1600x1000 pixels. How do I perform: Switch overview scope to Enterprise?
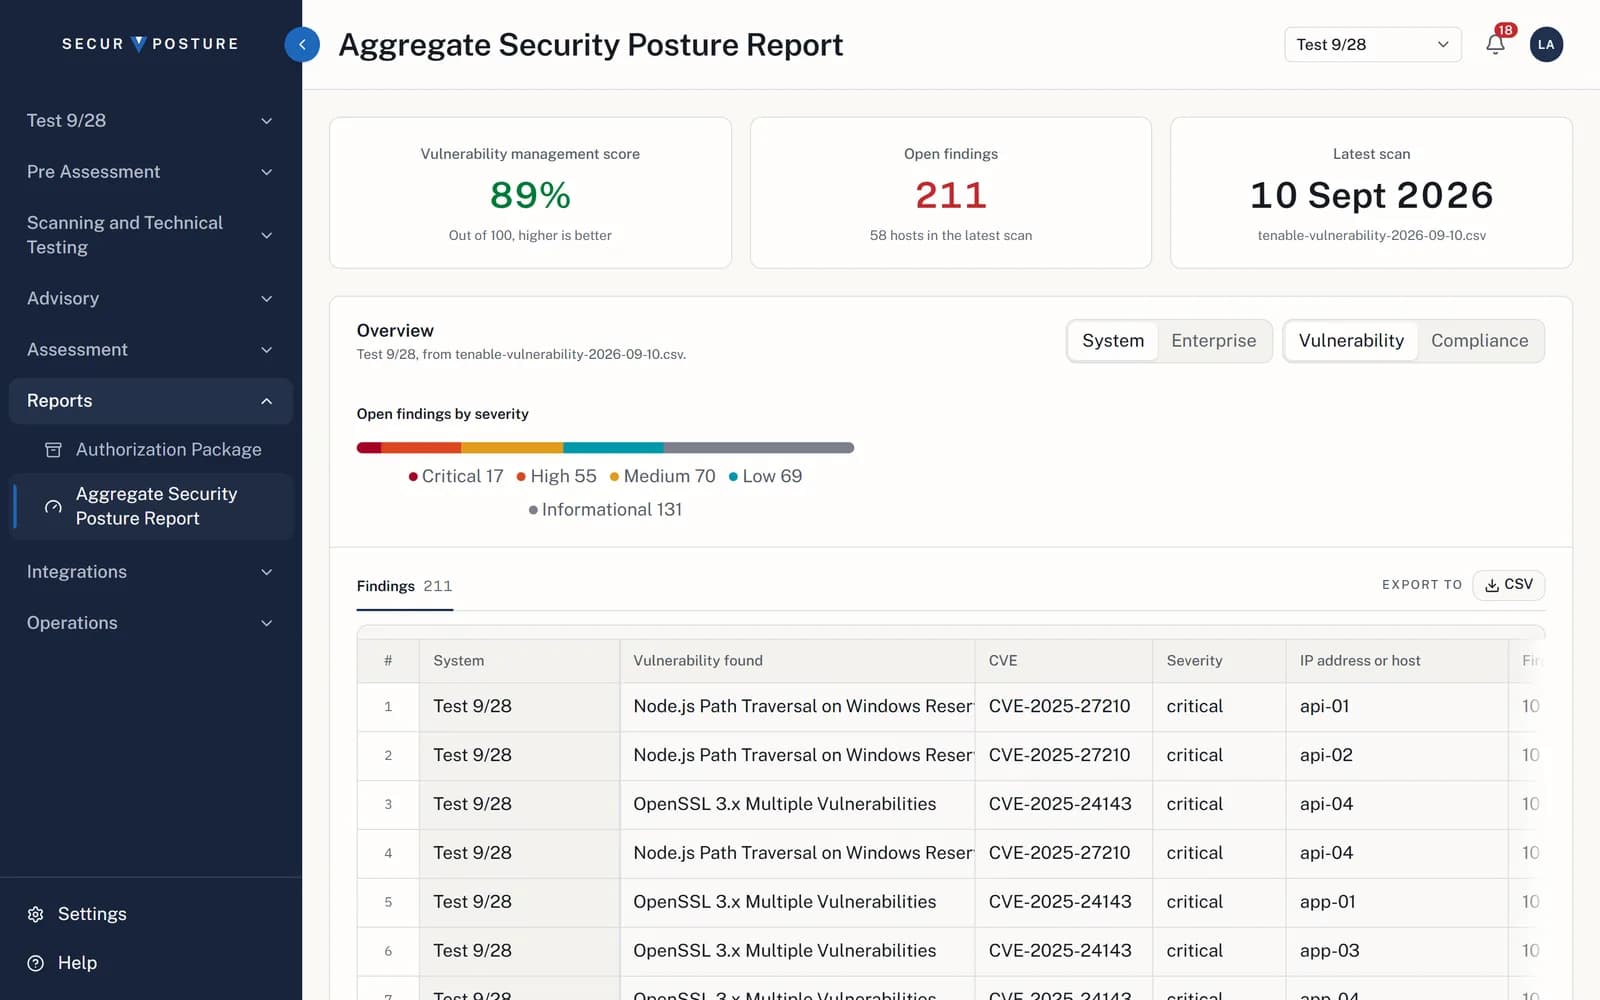click(x=1213, y=341)
